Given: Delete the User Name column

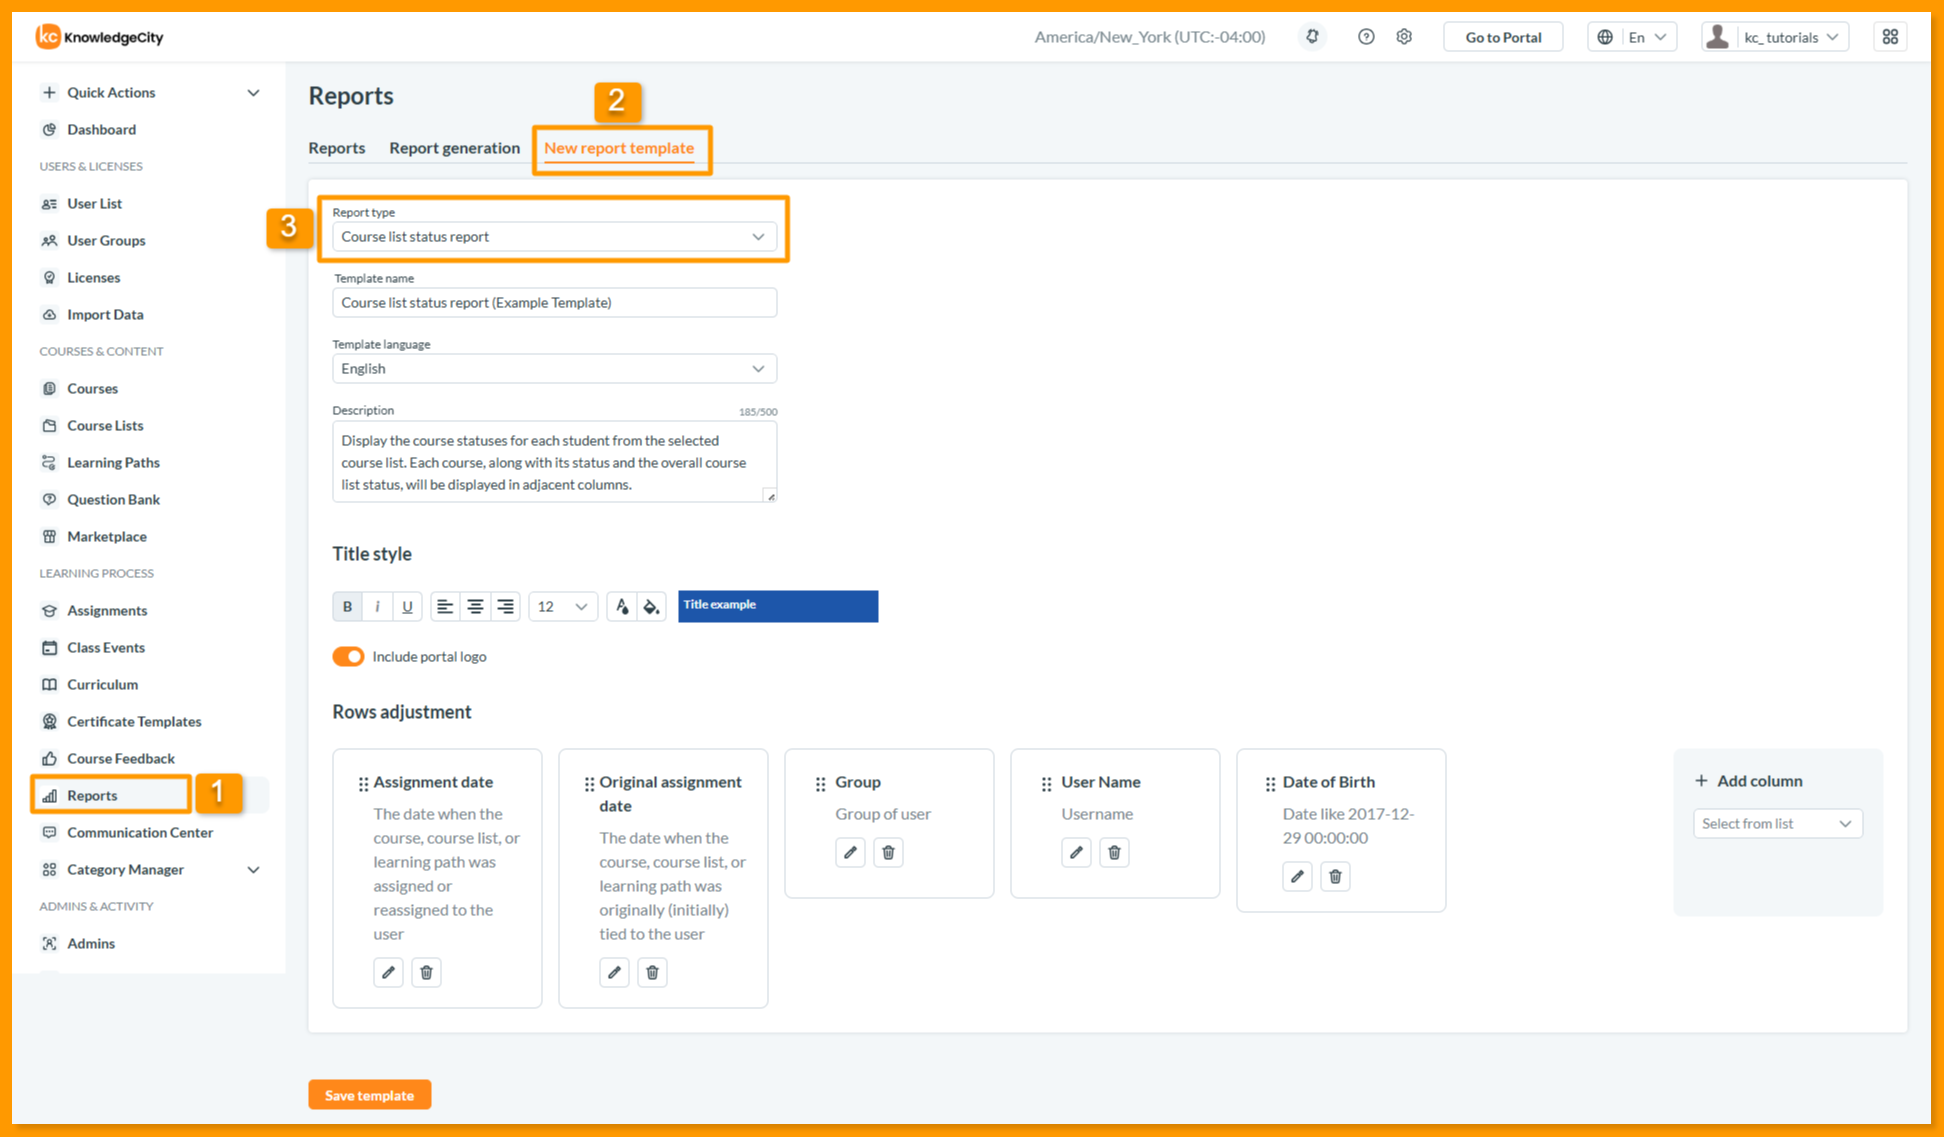Looking at the screenshot, I should click(1114, 852).
